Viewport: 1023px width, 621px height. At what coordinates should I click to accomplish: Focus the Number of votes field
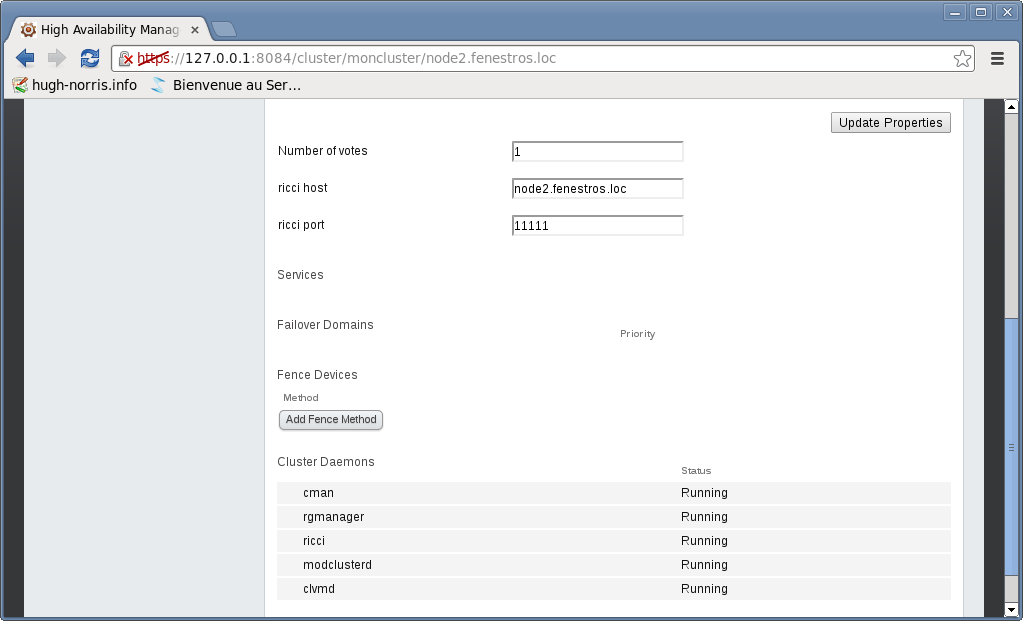coord(597,152)
